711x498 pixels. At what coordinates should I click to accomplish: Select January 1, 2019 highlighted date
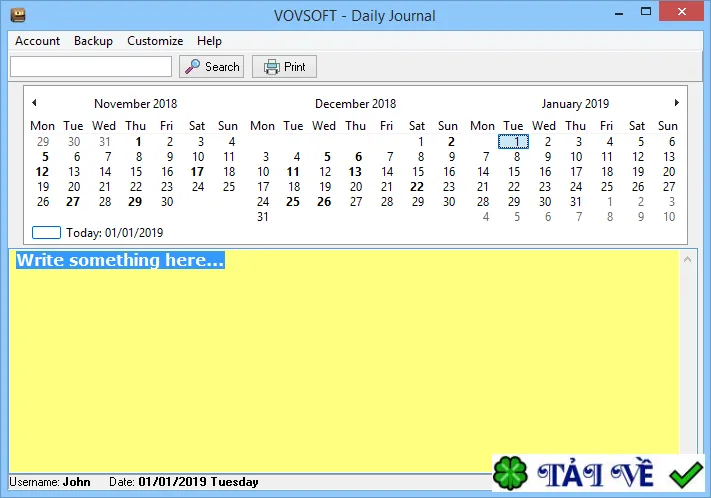513,142
